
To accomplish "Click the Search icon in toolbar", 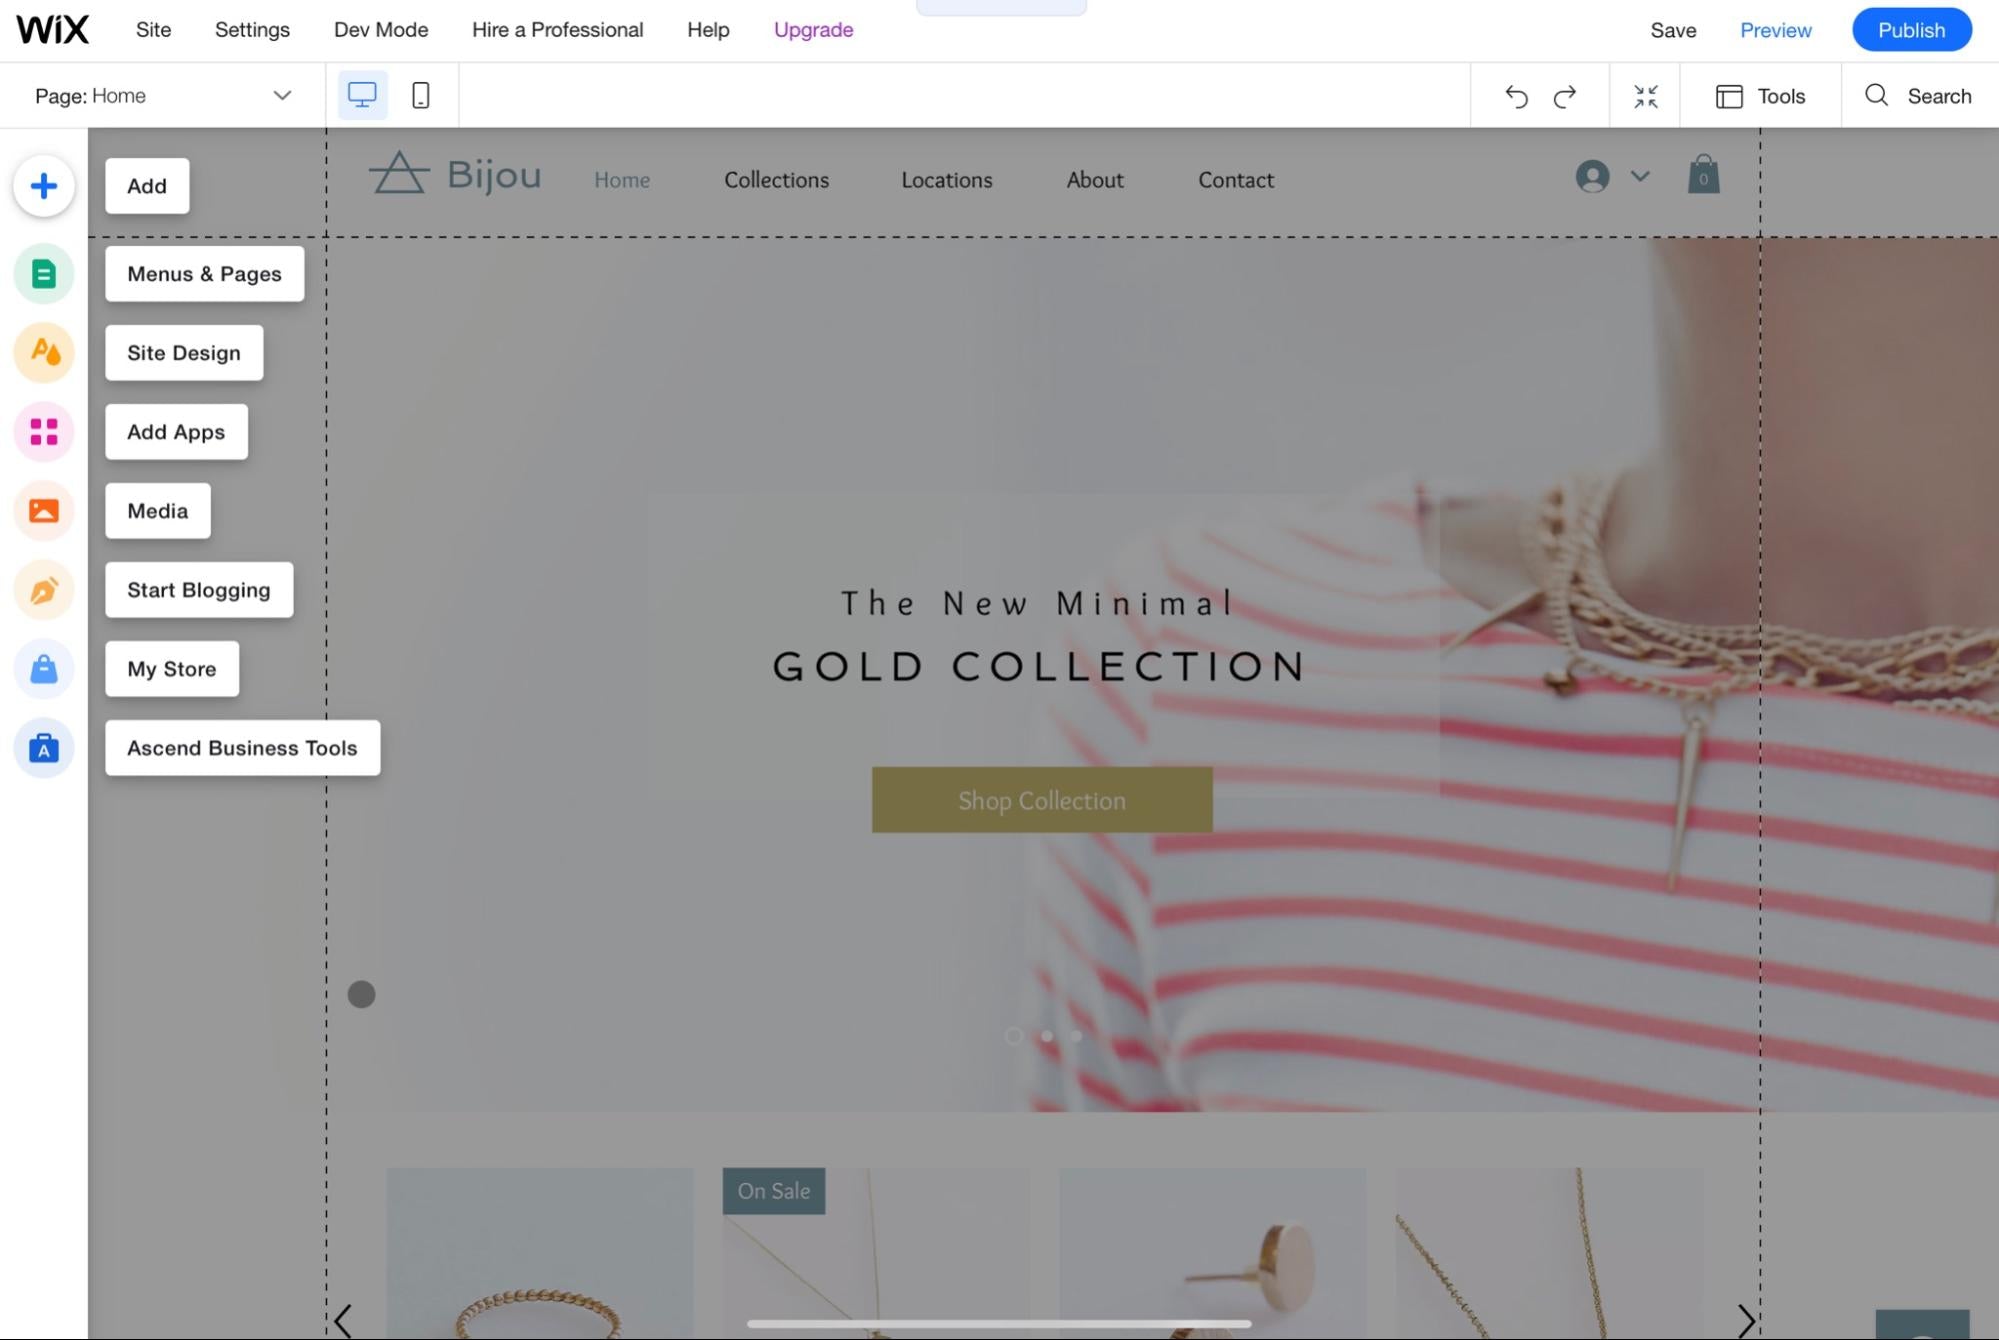I will pos(1879,96).
